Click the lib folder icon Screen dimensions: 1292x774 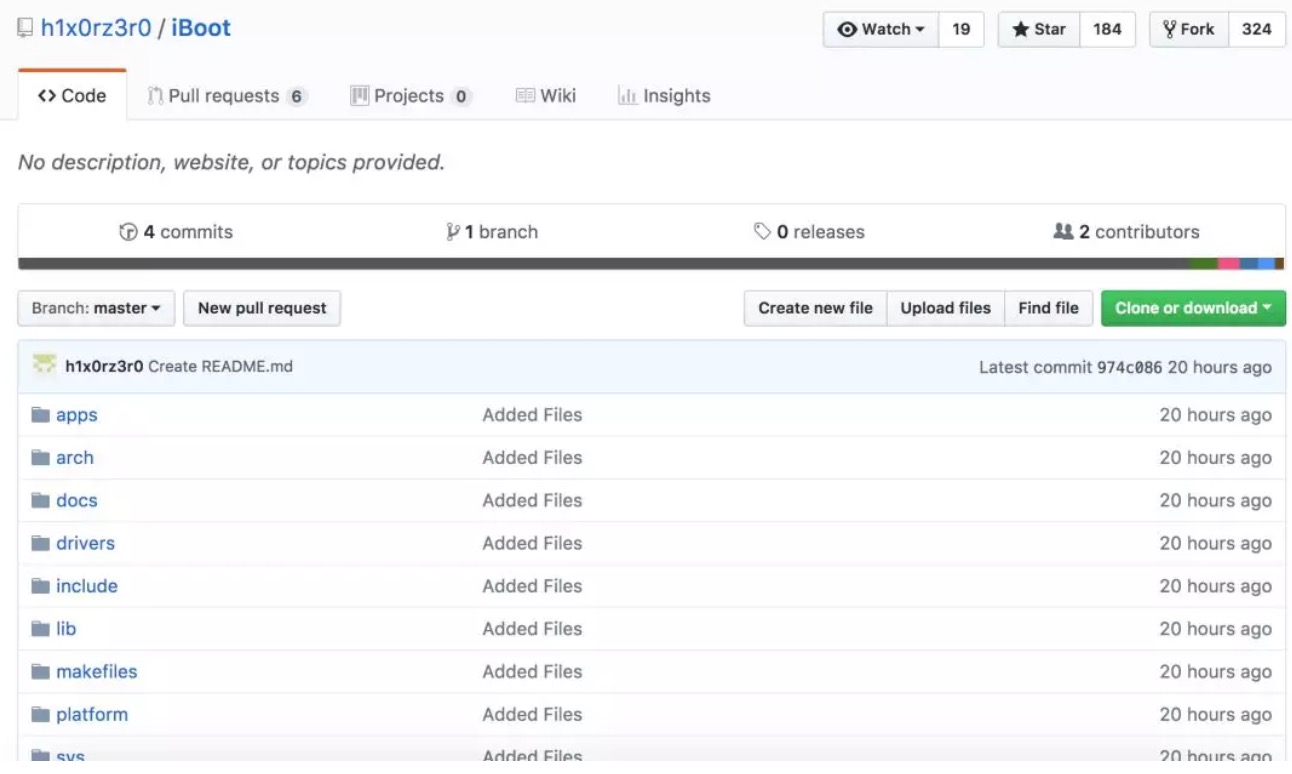point(40,629)
